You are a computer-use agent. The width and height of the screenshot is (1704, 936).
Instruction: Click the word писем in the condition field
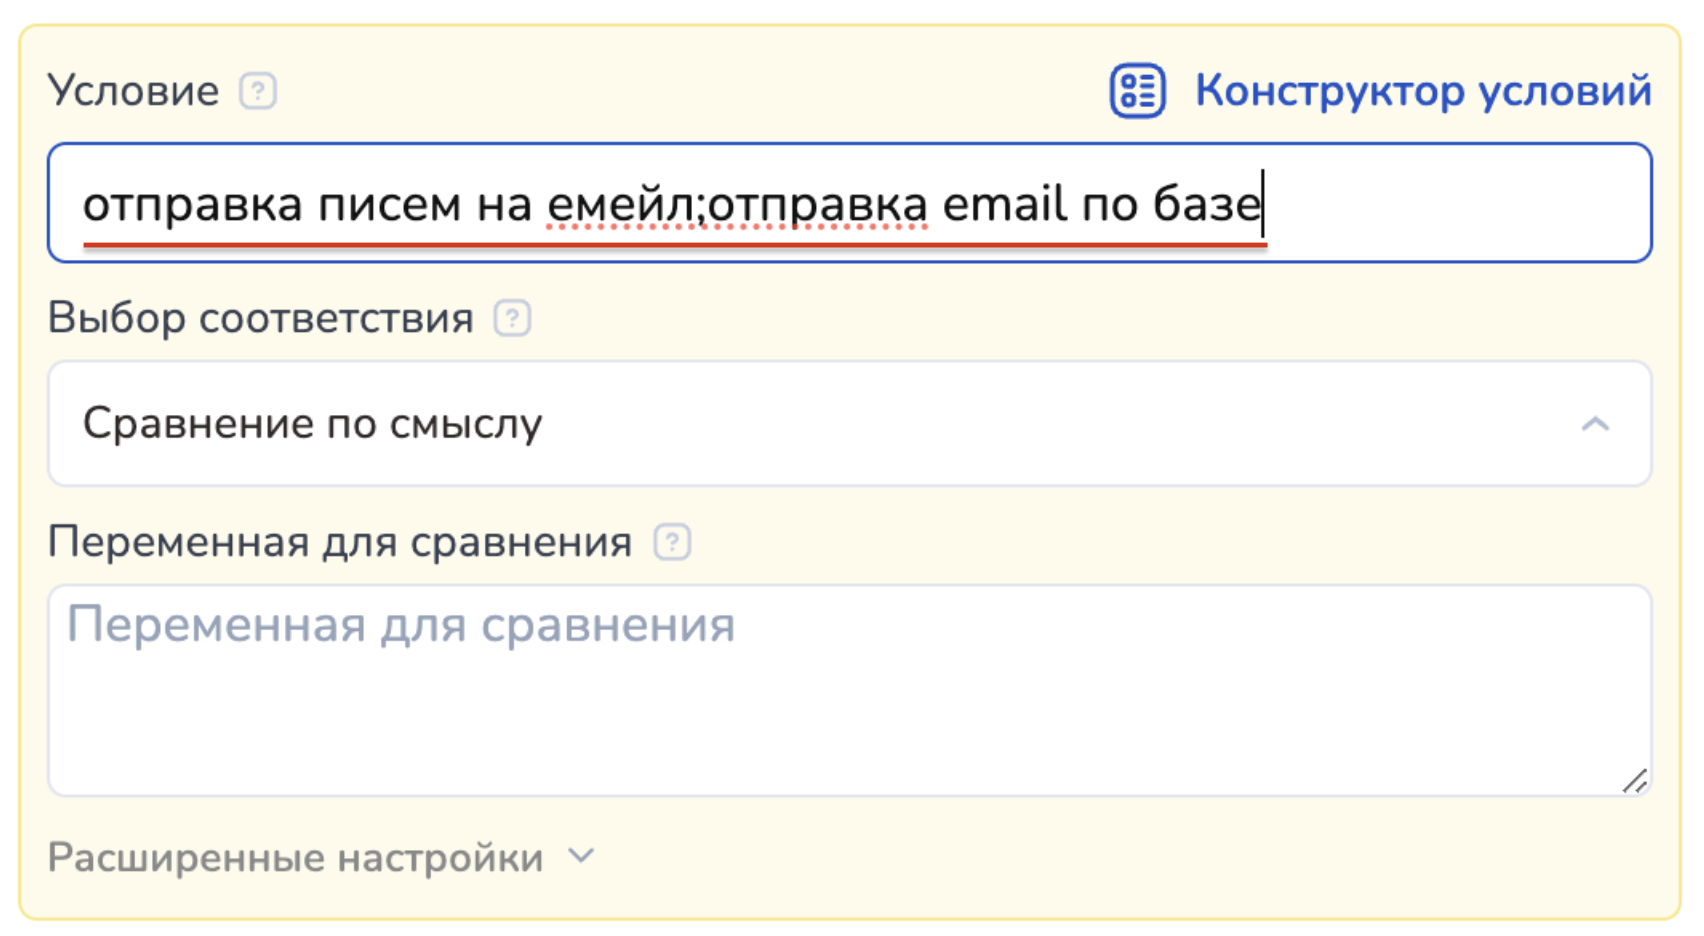389,205
